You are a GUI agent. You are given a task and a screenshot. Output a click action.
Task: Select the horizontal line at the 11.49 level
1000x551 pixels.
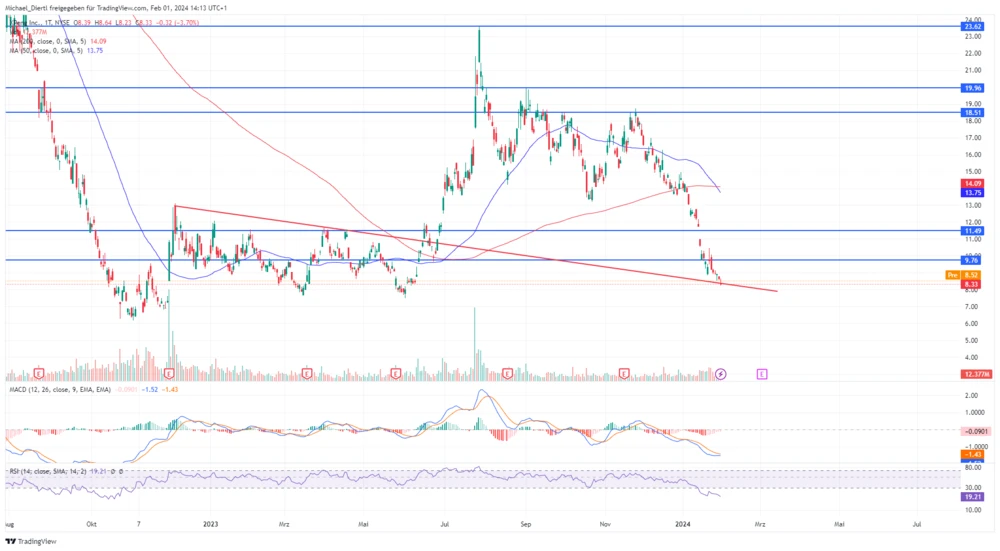point(600,231)
